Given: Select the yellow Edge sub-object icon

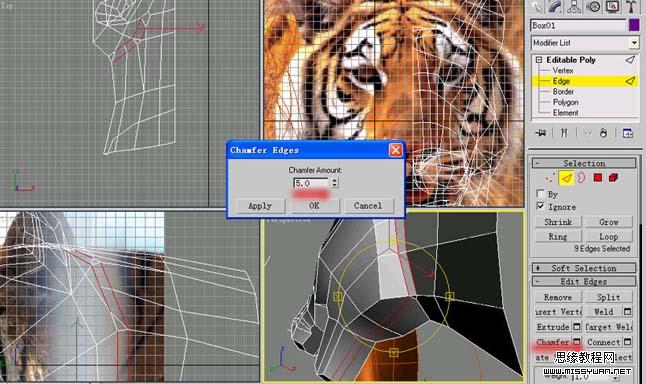Looking at the screenshot, I should pos(566,178).
